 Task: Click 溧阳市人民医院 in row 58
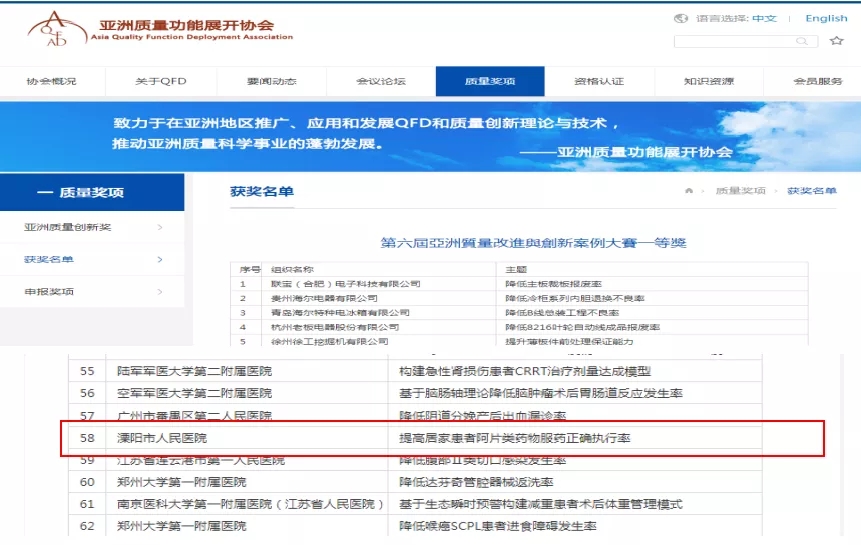(x=162, y=438)
